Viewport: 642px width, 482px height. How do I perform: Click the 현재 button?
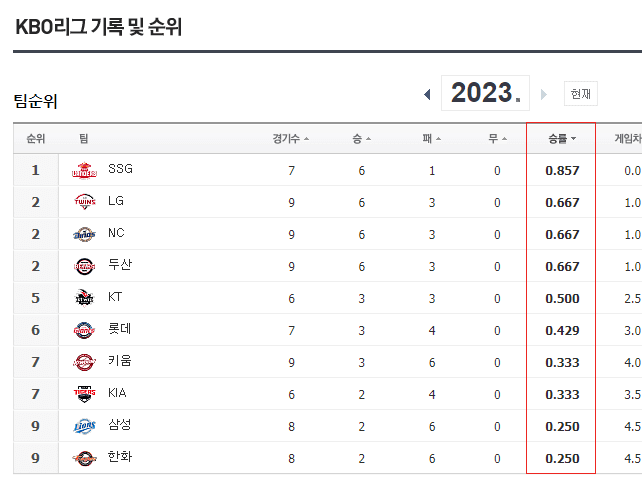coord(580,94)
